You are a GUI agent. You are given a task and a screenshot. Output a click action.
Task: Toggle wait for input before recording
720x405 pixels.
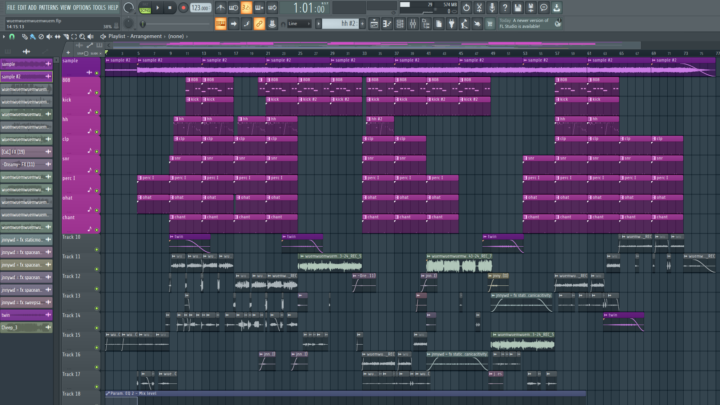(233, 8)
